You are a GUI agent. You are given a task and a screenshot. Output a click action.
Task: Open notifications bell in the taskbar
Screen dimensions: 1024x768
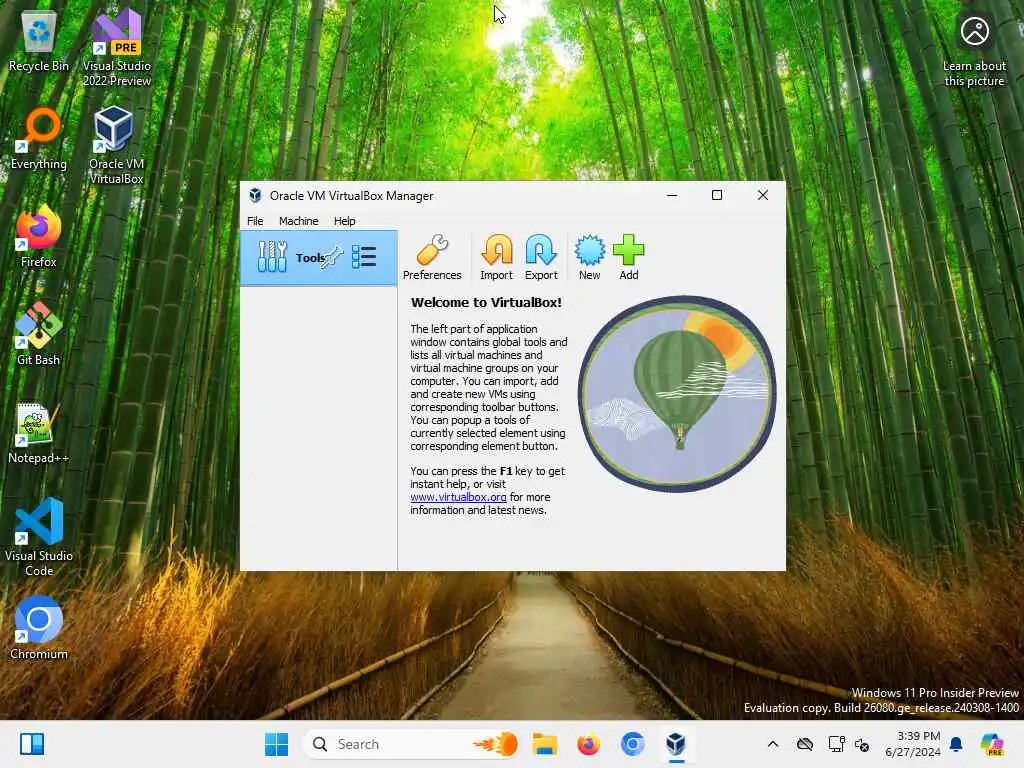point(956,744)
